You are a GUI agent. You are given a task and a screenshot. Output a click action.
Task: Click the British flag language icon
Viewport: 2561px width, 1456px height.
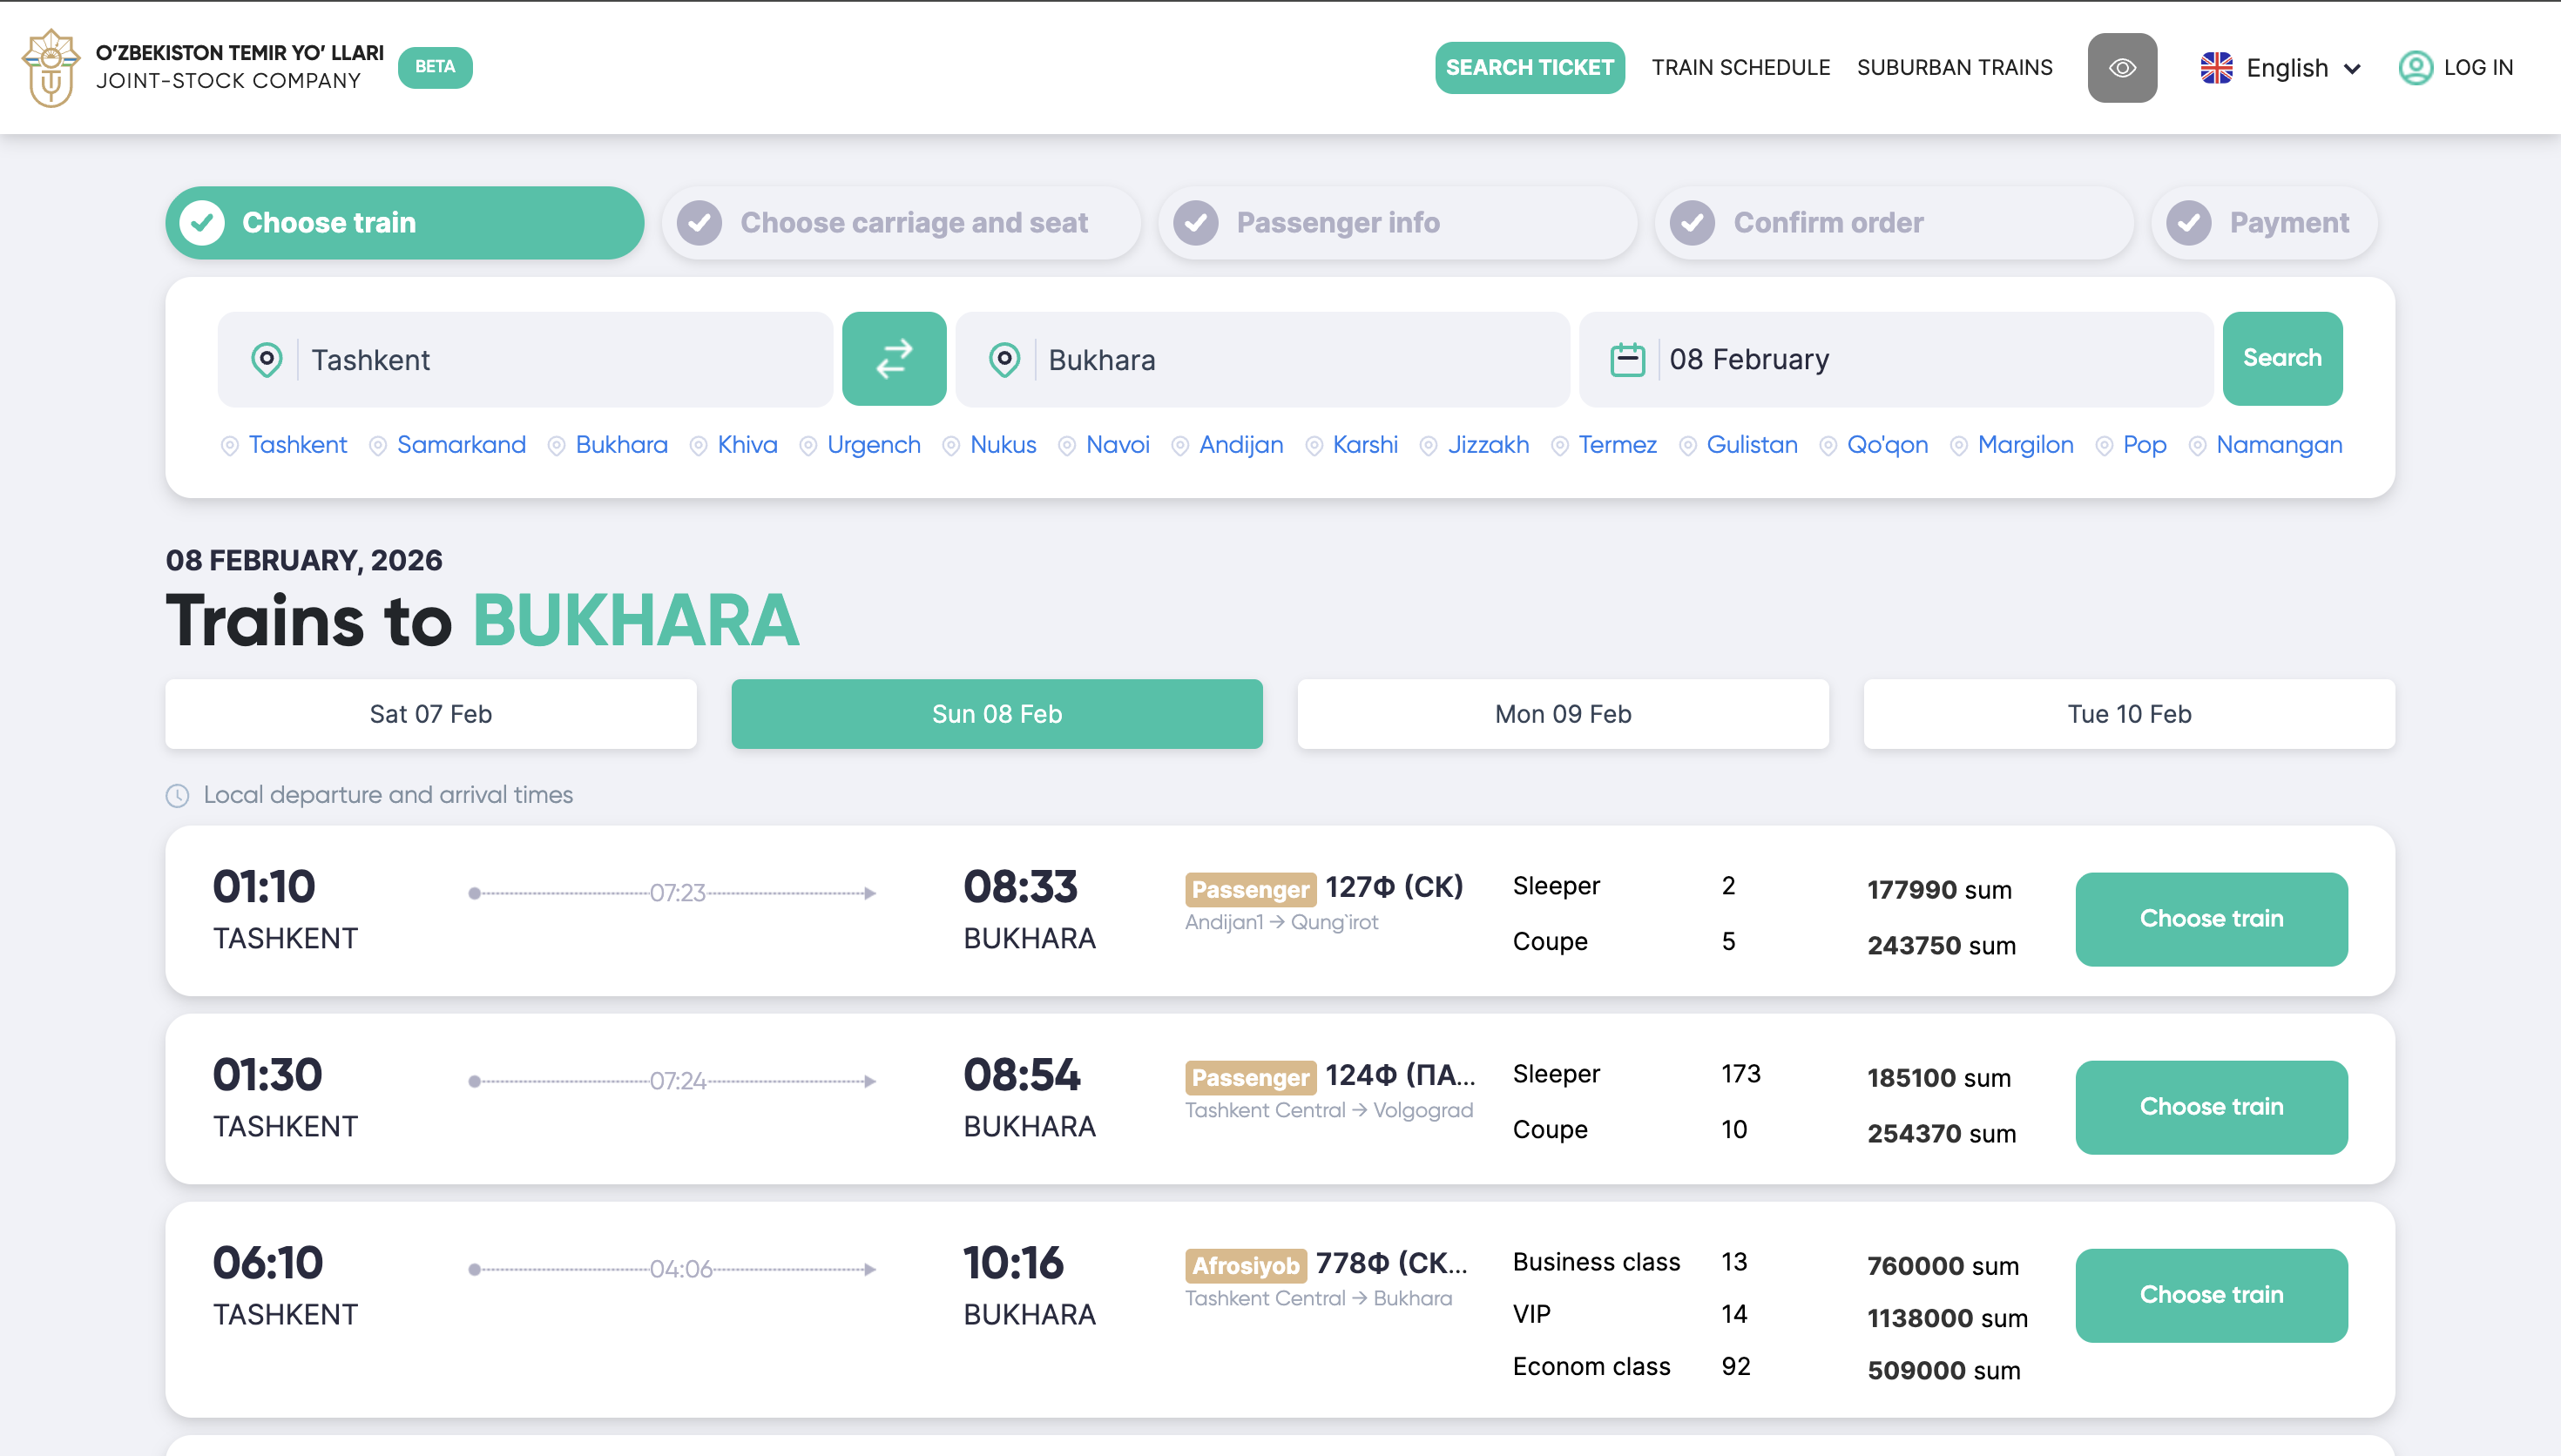tap(2217, 67)
